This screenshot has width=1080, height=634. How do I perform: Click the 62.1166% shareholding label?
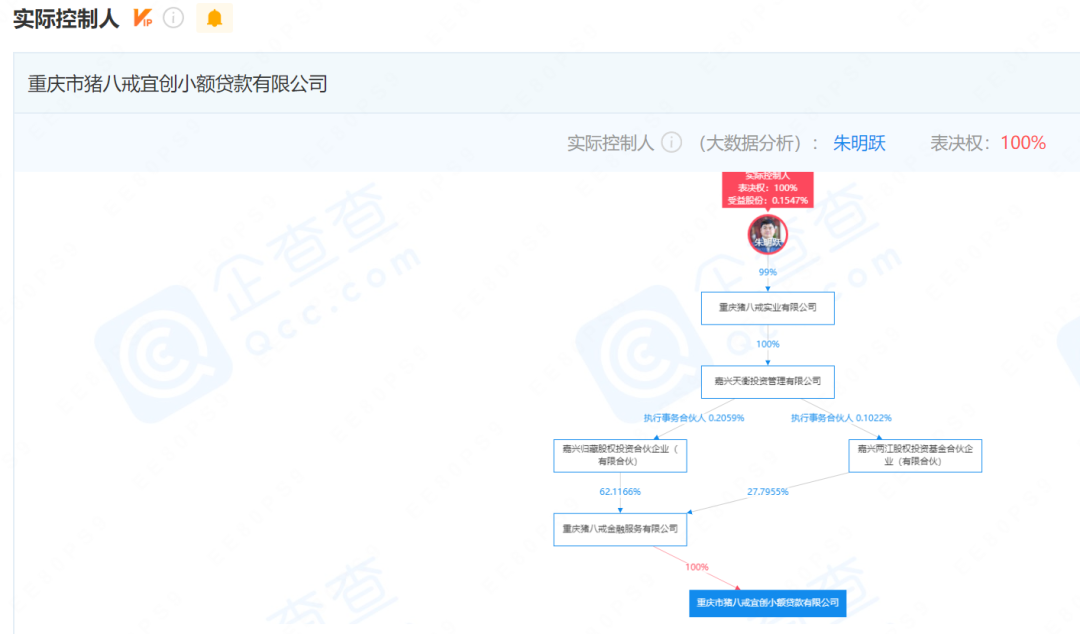coord(620,492)
